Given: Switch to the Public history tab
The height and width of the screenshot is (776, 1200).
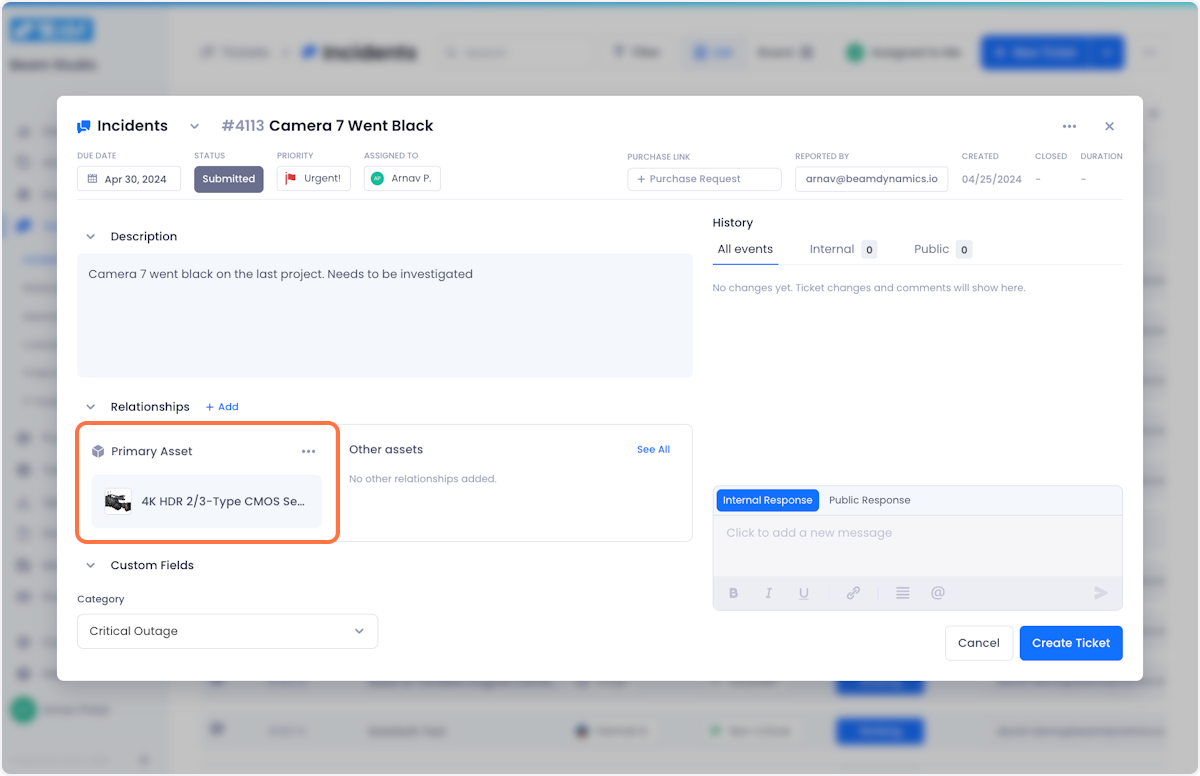Looking at the screenshot, I should click(x=942, y=249).
